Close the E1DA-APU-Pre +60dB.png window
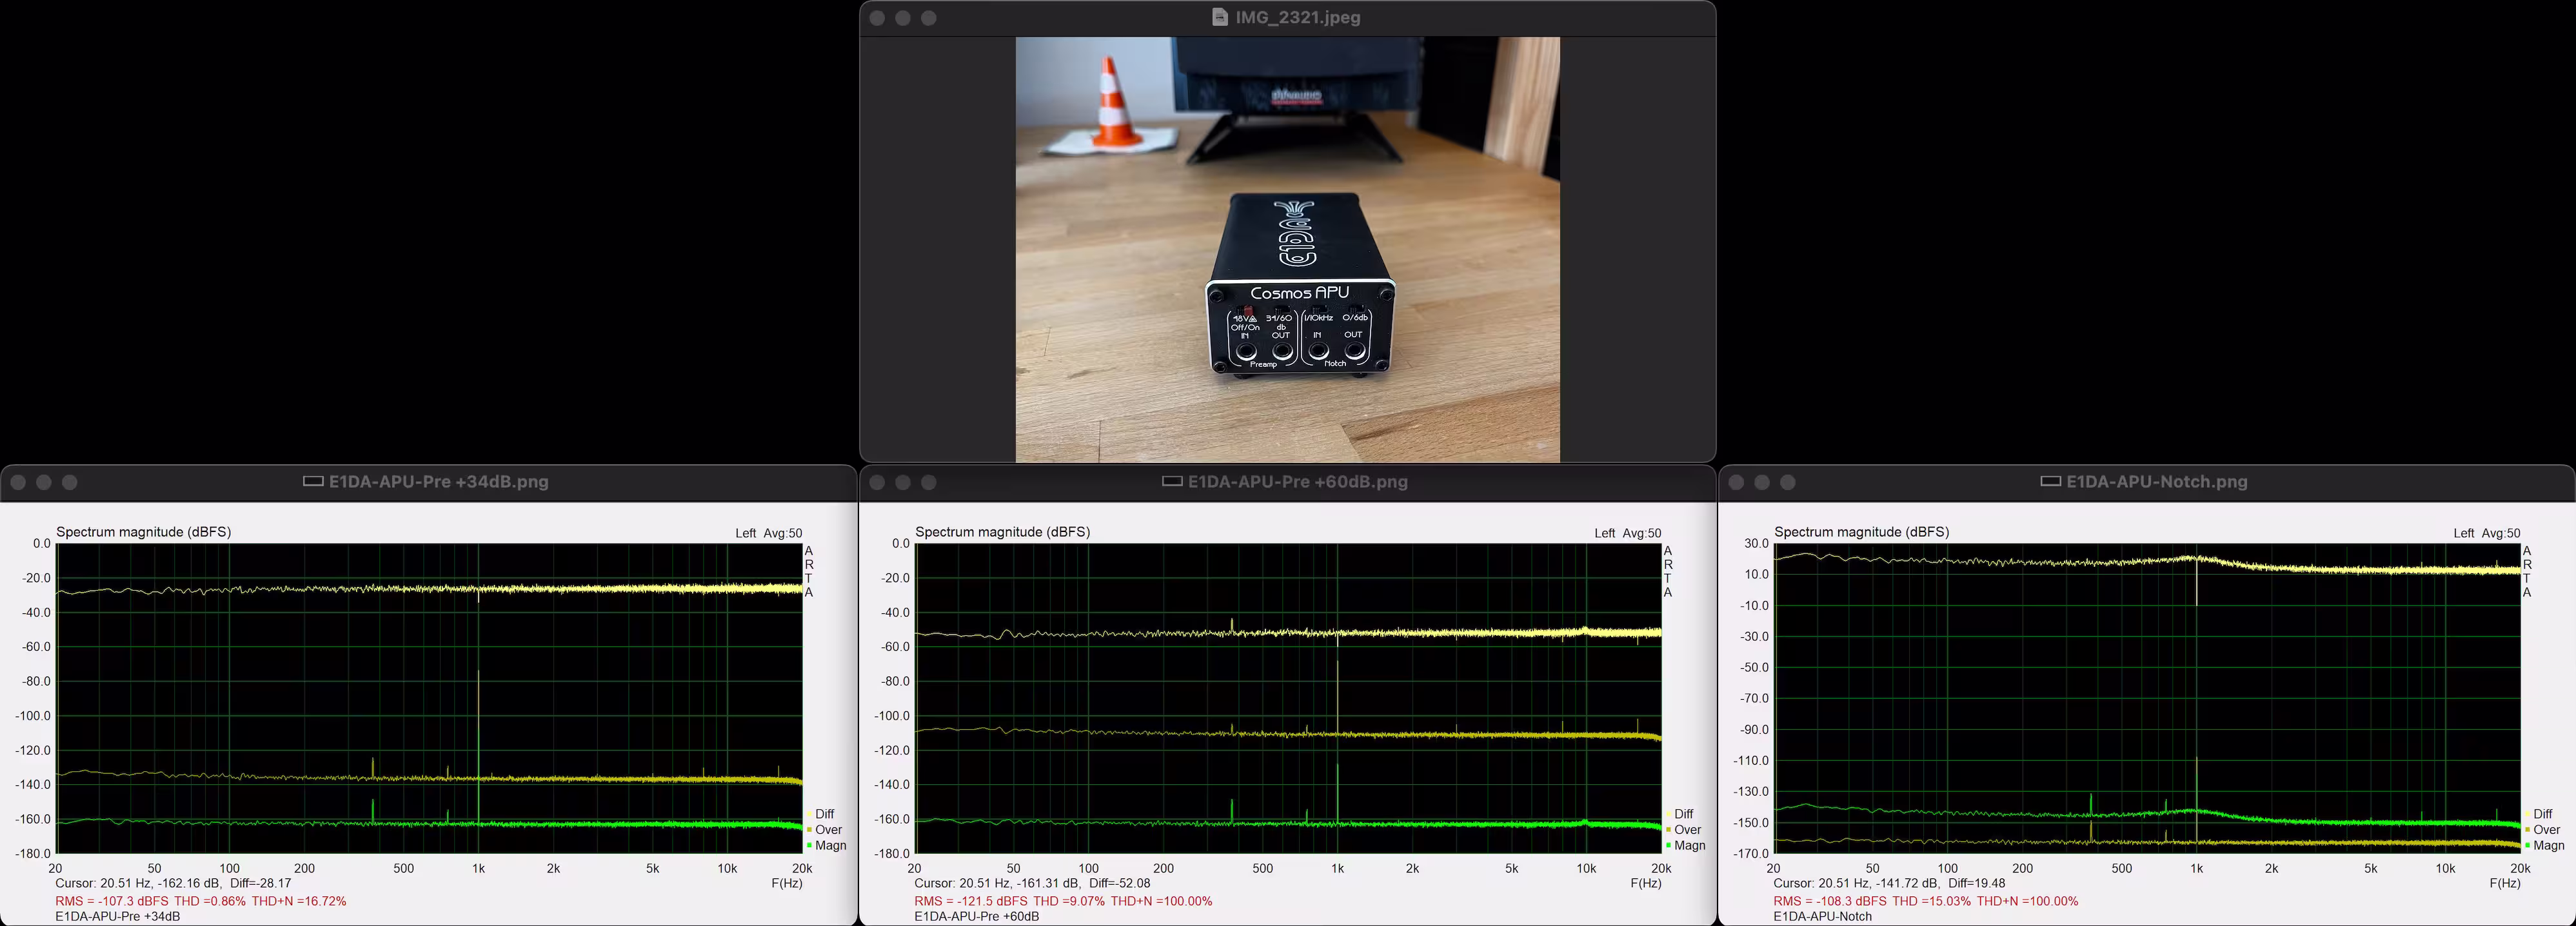 tap(877, 482)
